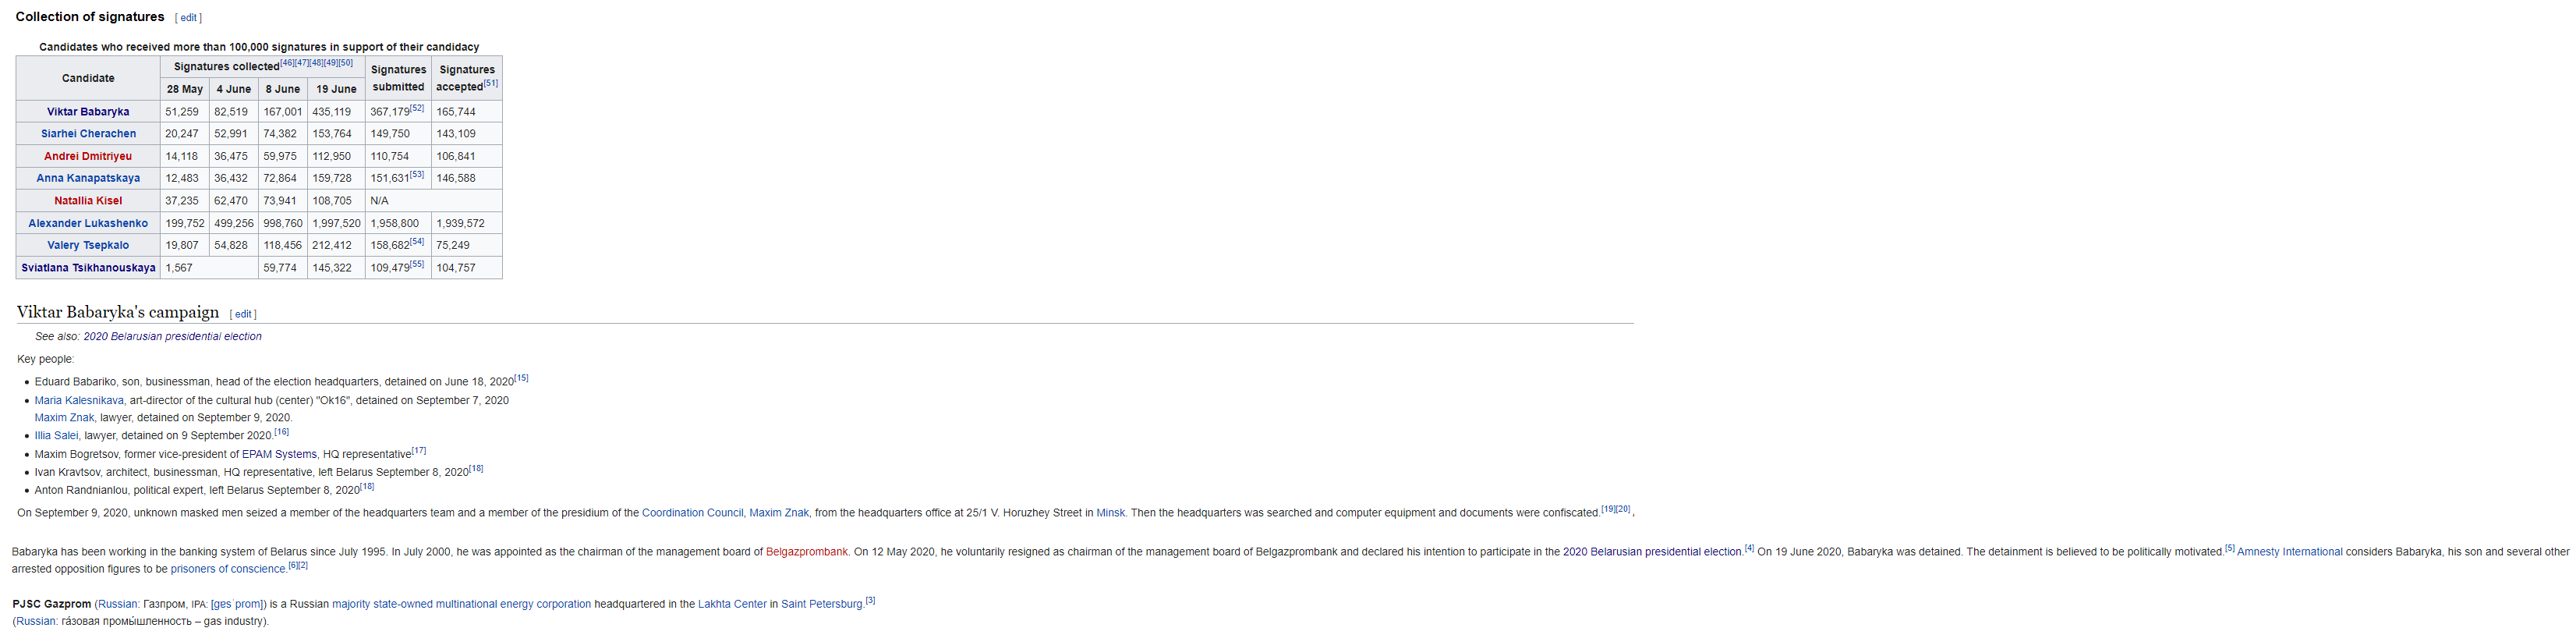Open Valery Tsepkalo candidate link
Viewport: 2576px width, 642px height.
(88, 245)
